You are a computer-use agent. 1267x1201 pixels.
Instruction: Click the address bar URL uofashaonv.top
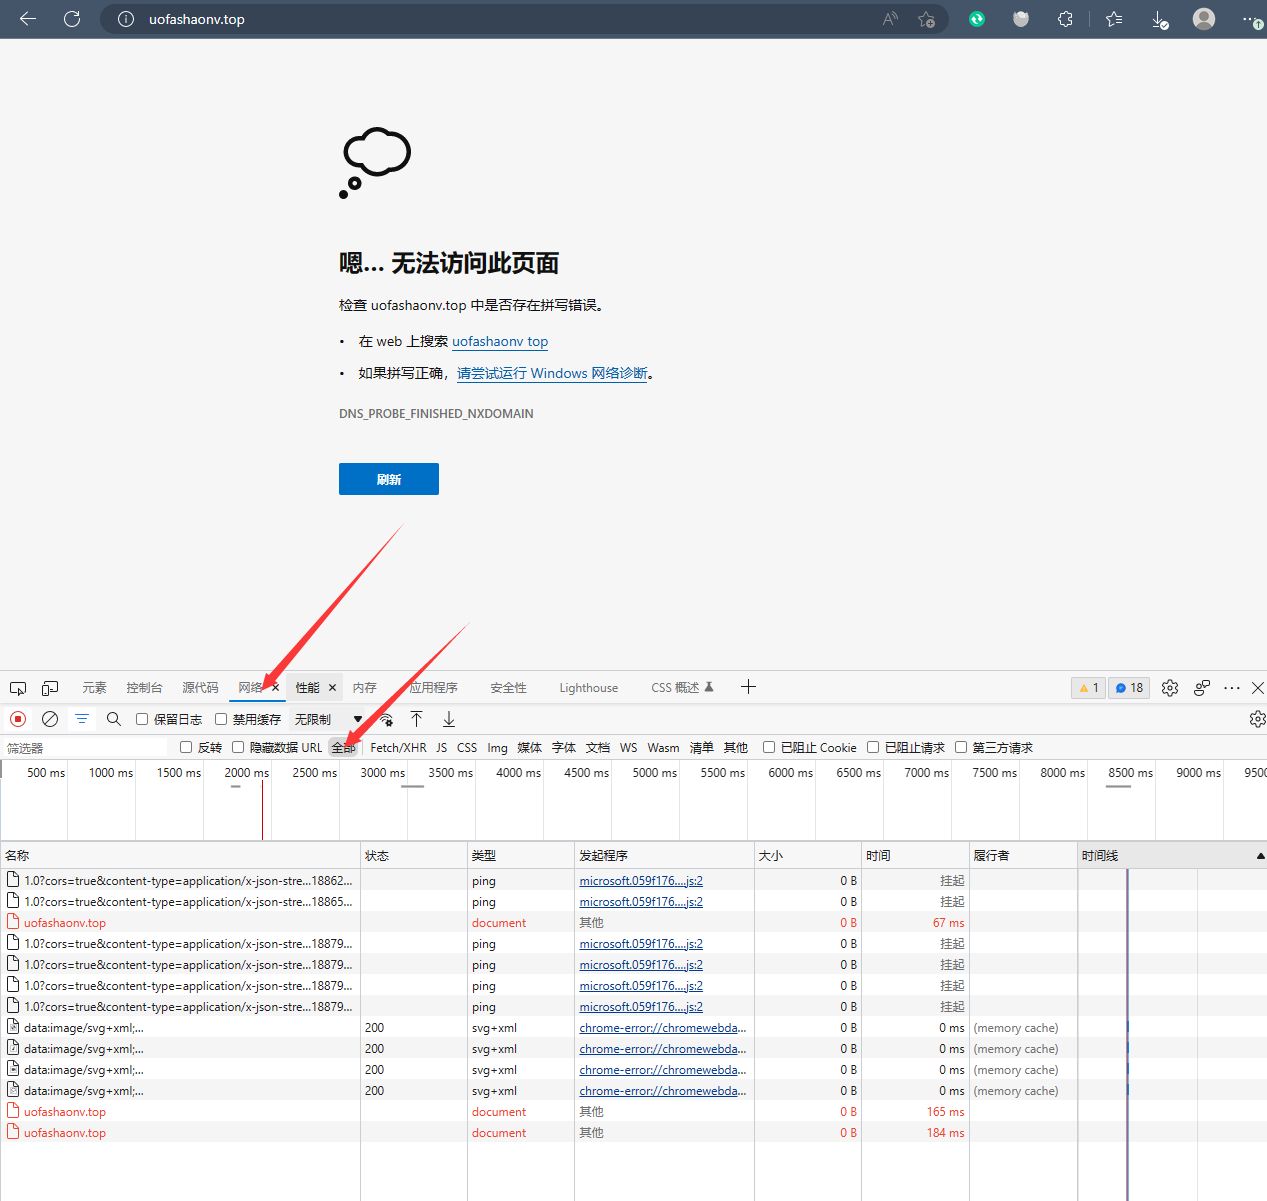pyautogui.click(x=197, y=19)
